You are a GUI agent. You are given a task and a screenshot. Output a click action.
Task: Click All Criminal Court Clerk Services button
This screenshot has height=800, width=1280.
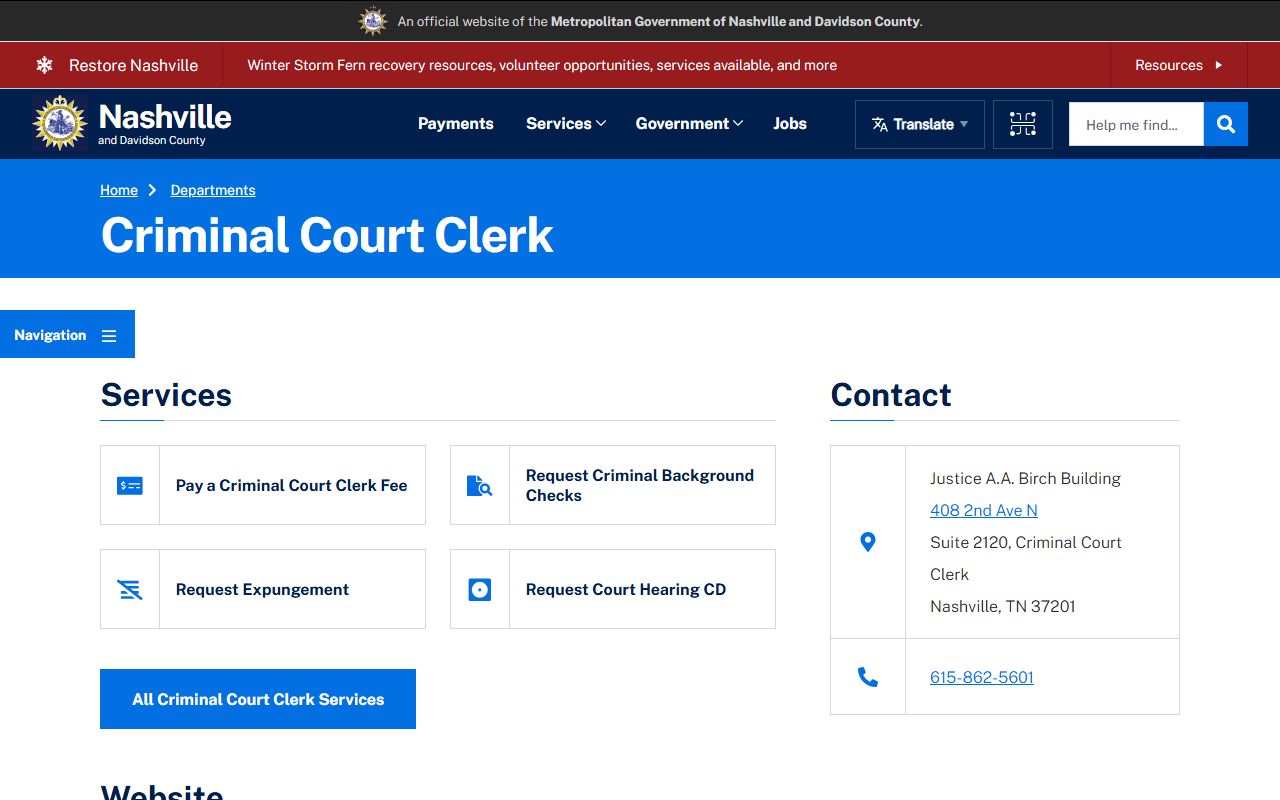(258, 699)
